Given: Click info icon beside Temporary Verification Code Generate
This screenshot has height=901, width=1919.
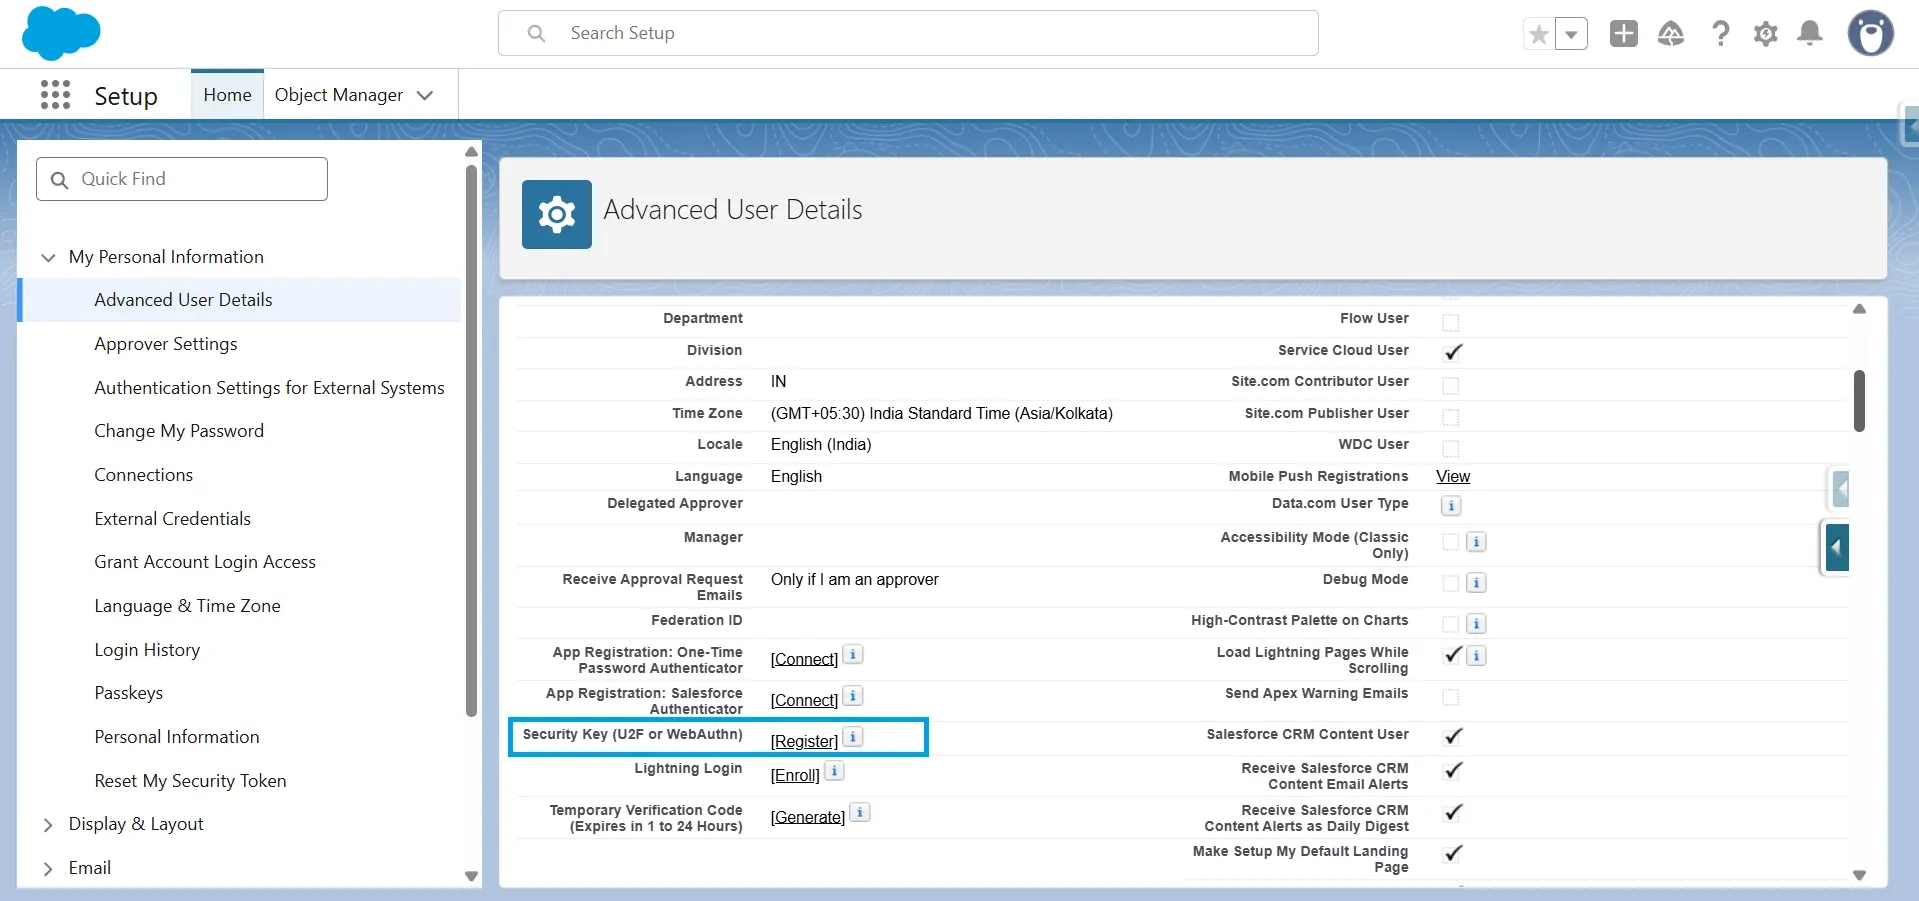Looking at the screenshot, I should coord(860,812).
